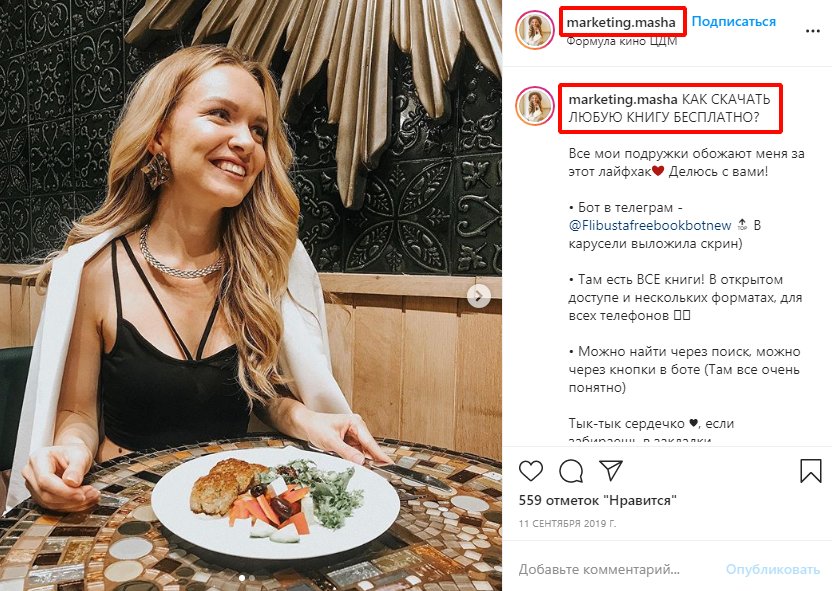Open comments via the speech bubble icon
This screenshot has width=832, height=591.
[571, 471]
